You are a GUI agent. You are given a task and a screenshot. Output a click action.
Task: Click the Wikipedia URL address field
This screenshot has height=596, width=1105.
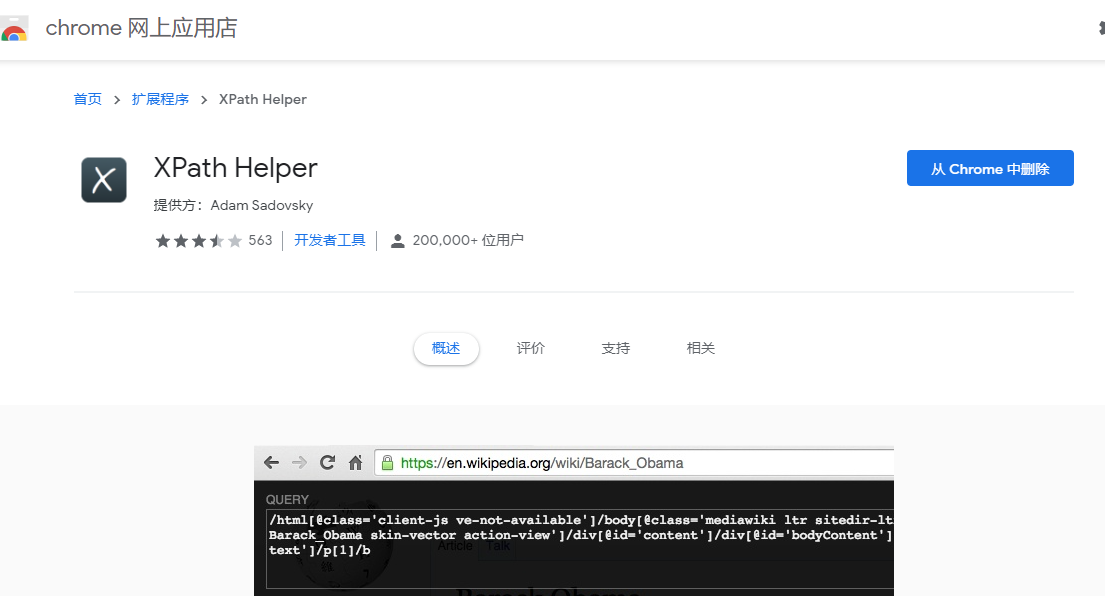[x=634, y=463]
